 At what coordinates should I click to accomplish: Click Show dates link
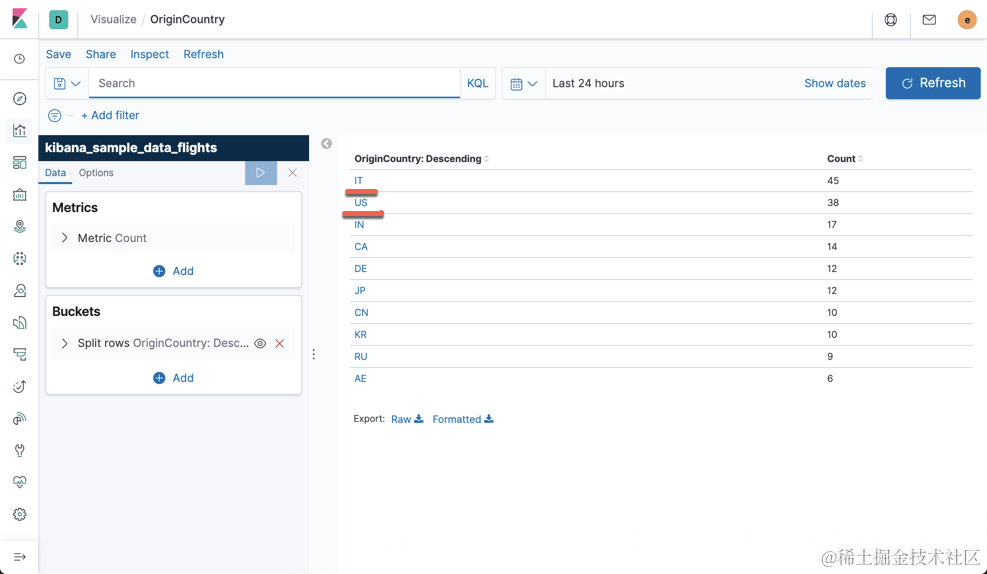pyautogui.click(x=835, y=83)
